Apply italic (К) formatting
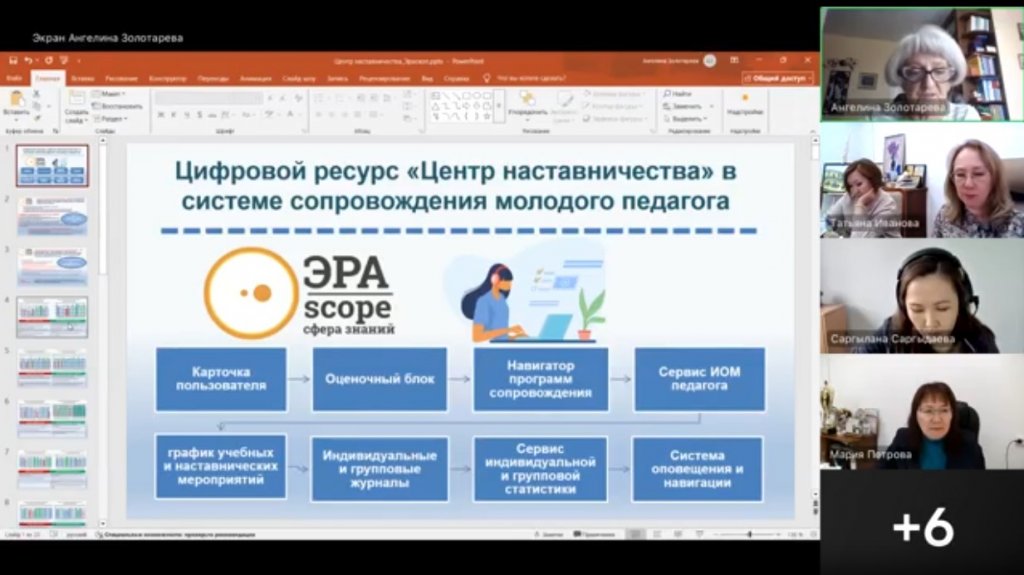The width and height of the screenshot is (1024, 575). [x=174, y=116]
